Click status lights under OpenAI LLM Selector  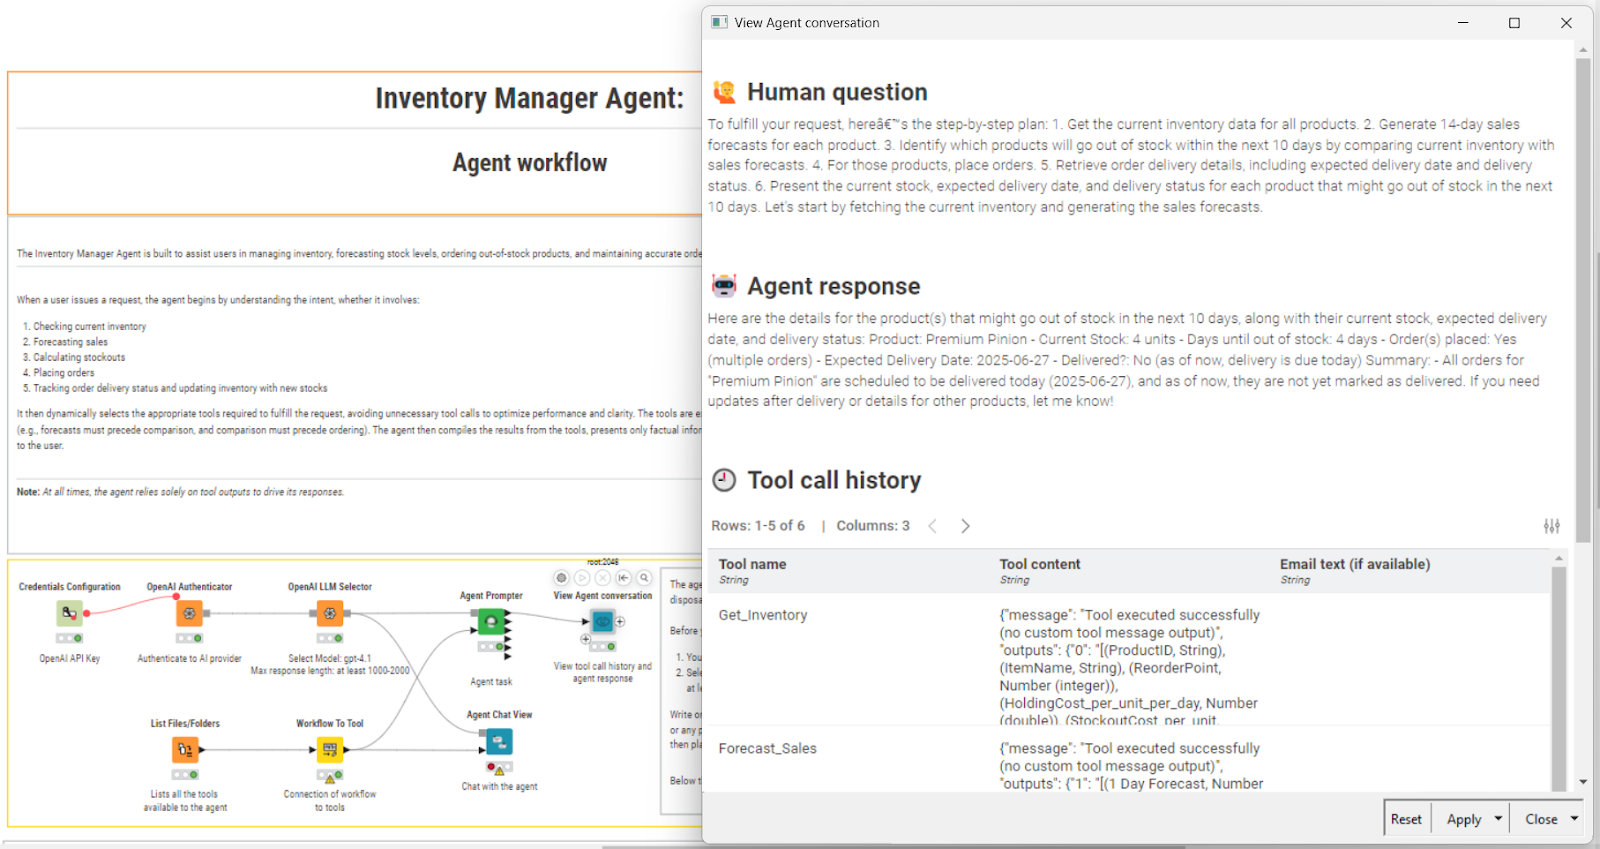[330, 638]
